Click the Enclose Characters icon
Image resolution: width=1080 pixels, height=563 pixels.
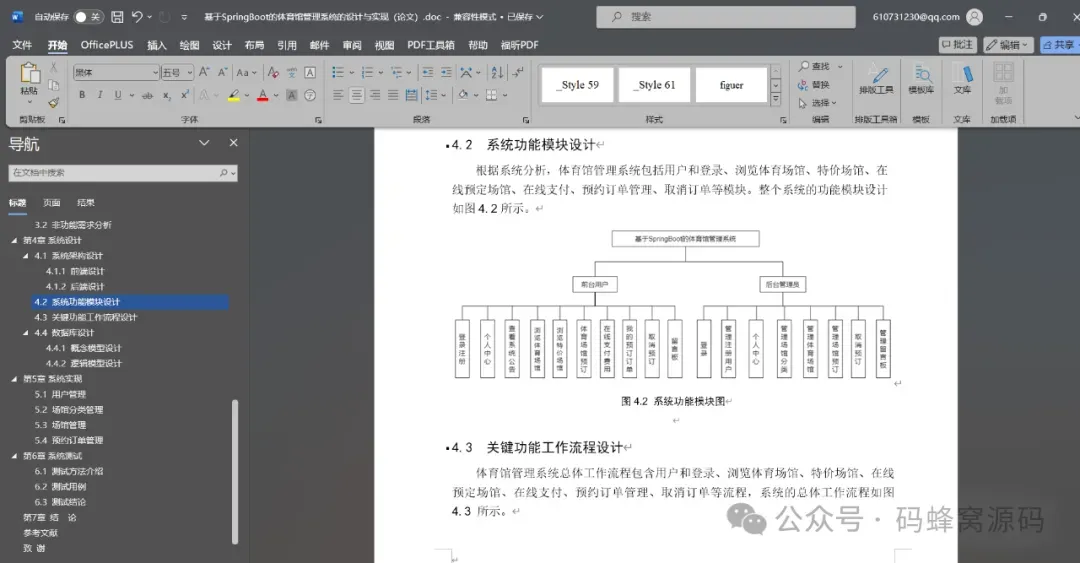[310, 95]
